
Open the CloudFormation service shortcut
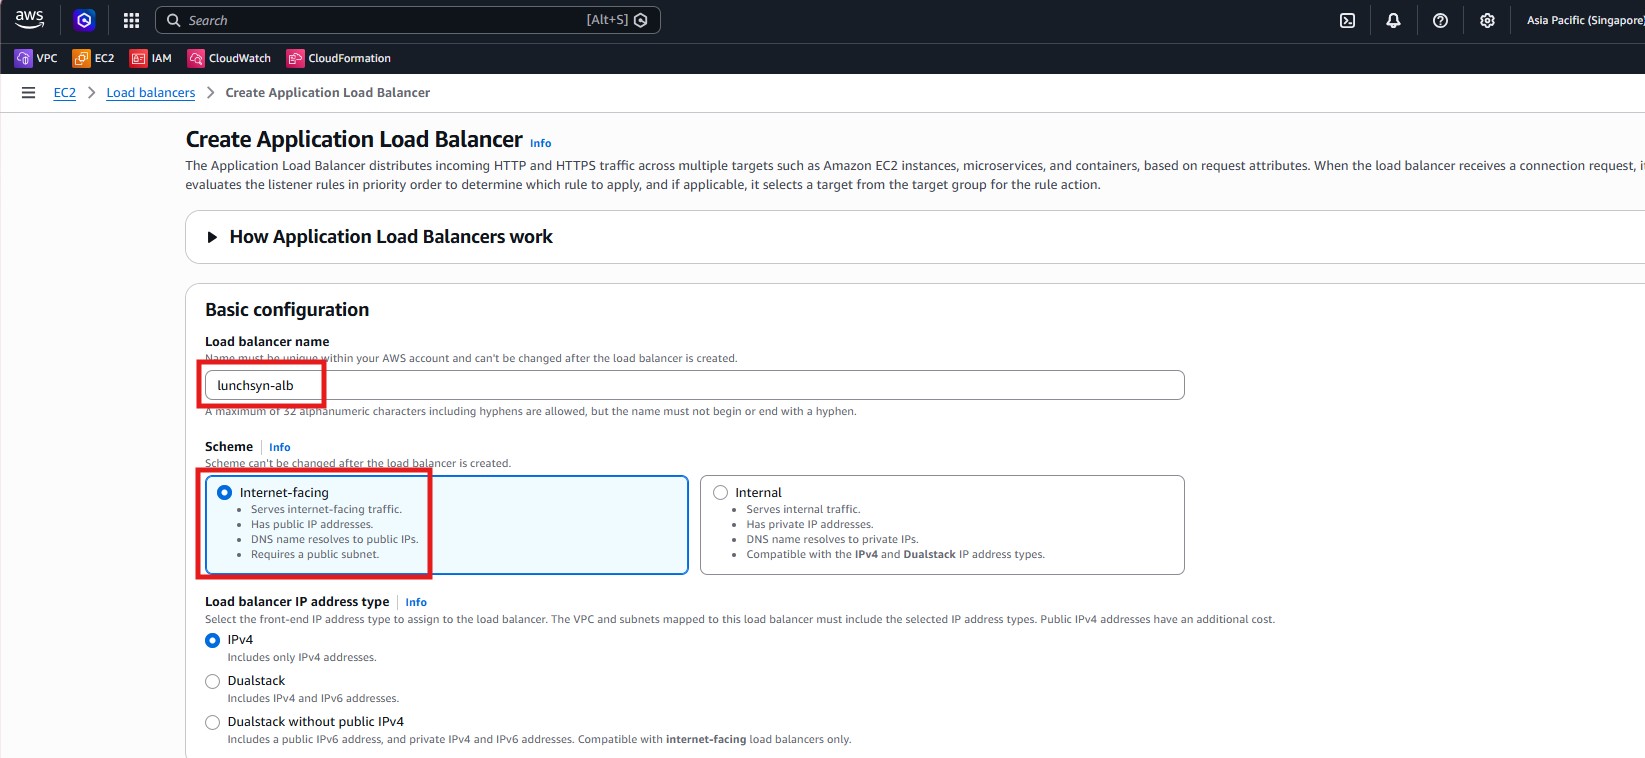(338, 58)
